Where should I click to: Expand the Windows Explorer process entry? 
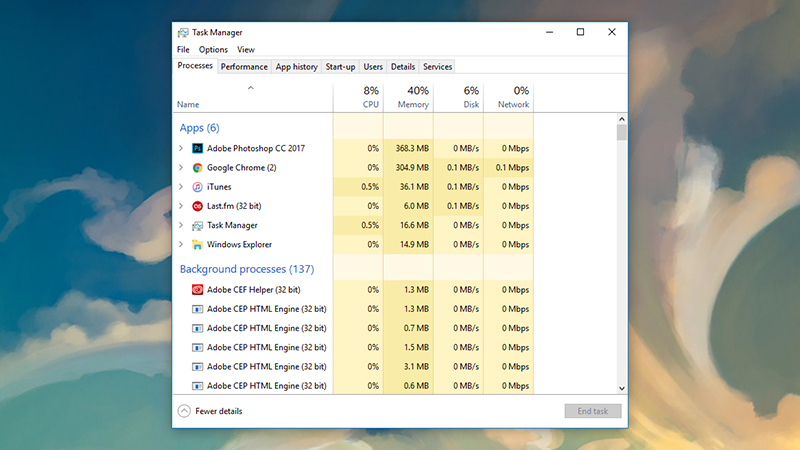181,244
